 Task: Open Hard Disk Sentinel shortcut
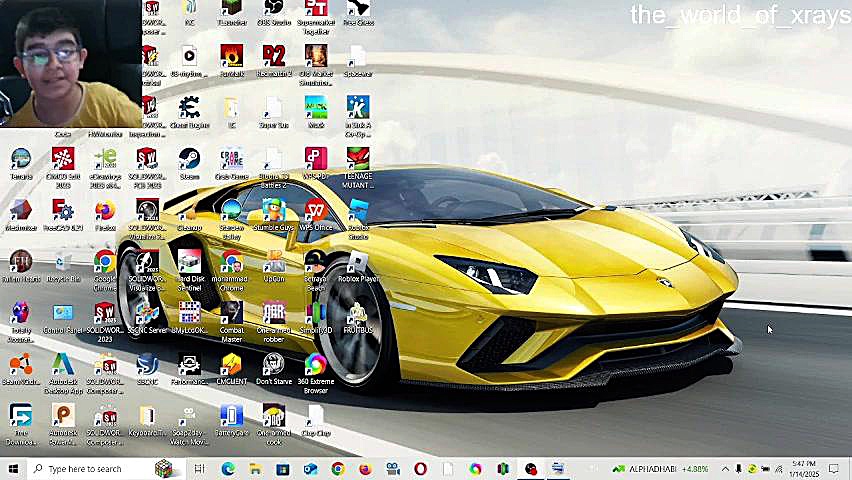click(x=189, y=270)
